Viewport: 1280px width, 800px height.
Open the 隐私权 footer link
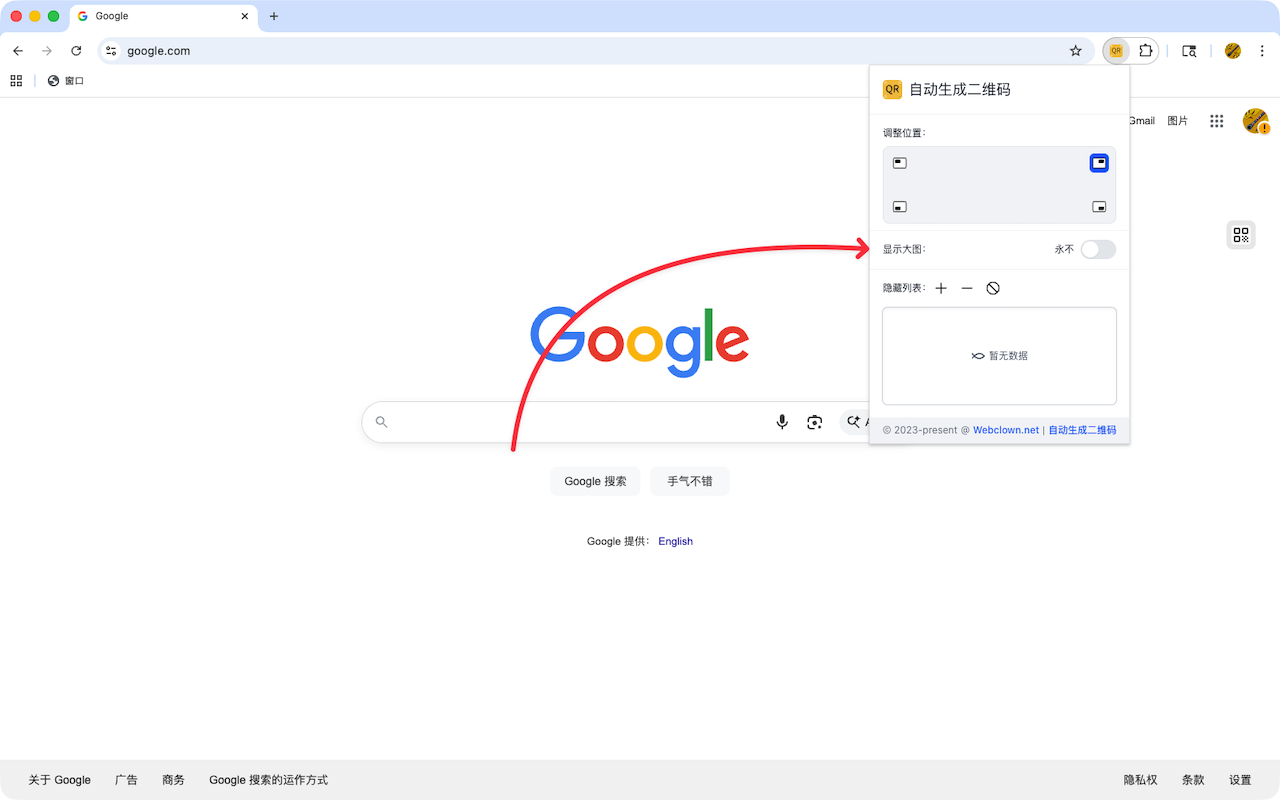1140,780
